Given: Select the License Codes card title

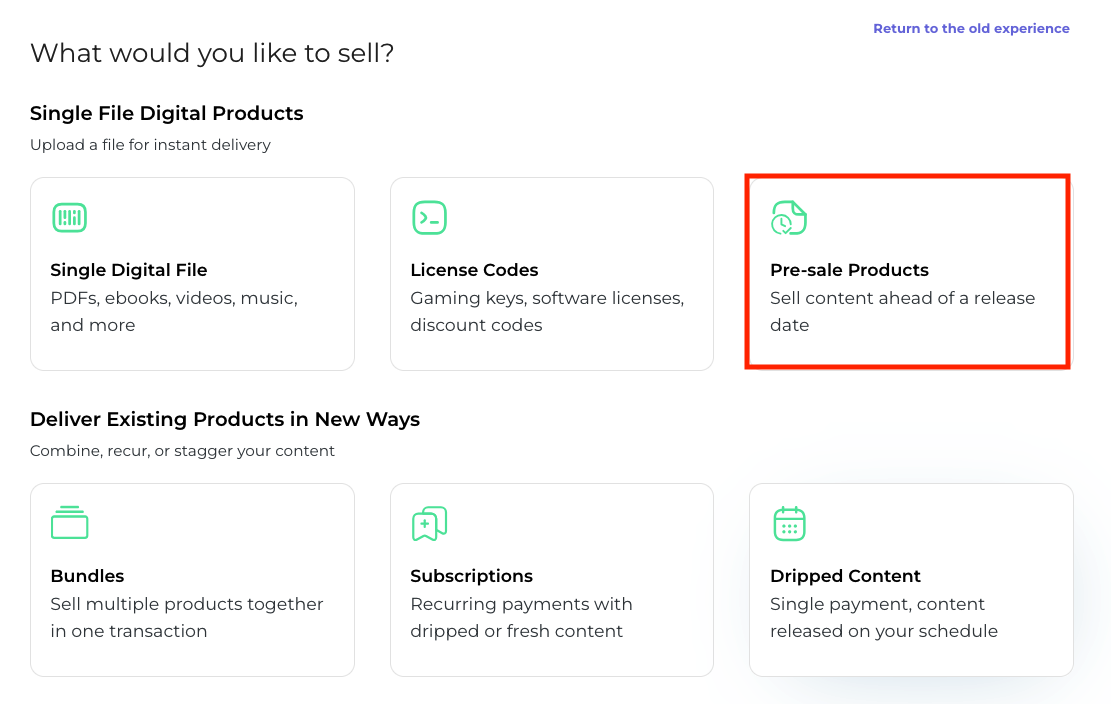Looking at the screenshot, I should pyautogui.click(x=474, y=270).
